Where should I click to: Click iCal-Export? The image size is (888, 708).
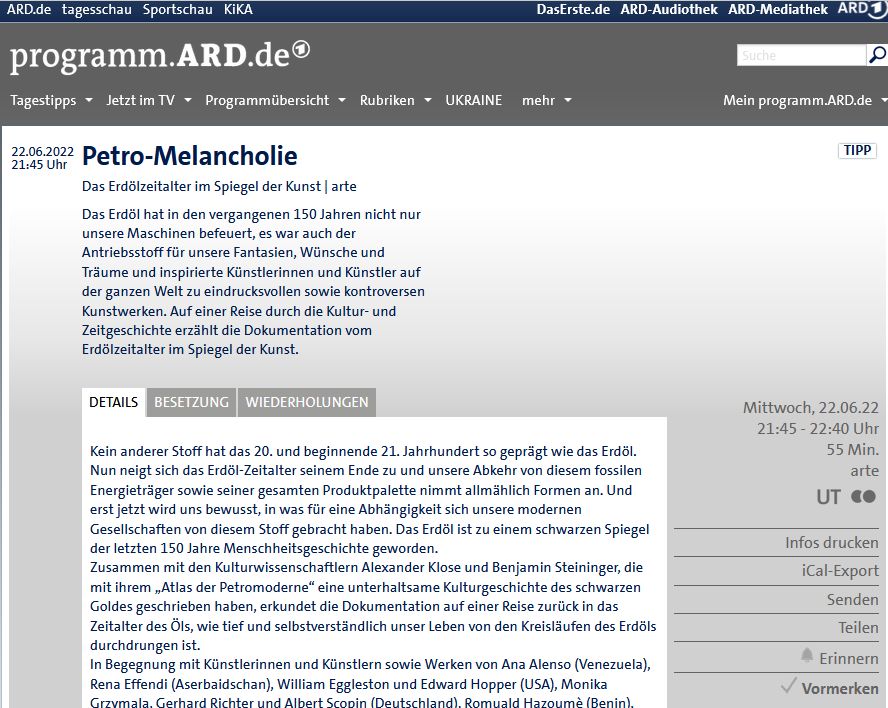pos(840,570)
